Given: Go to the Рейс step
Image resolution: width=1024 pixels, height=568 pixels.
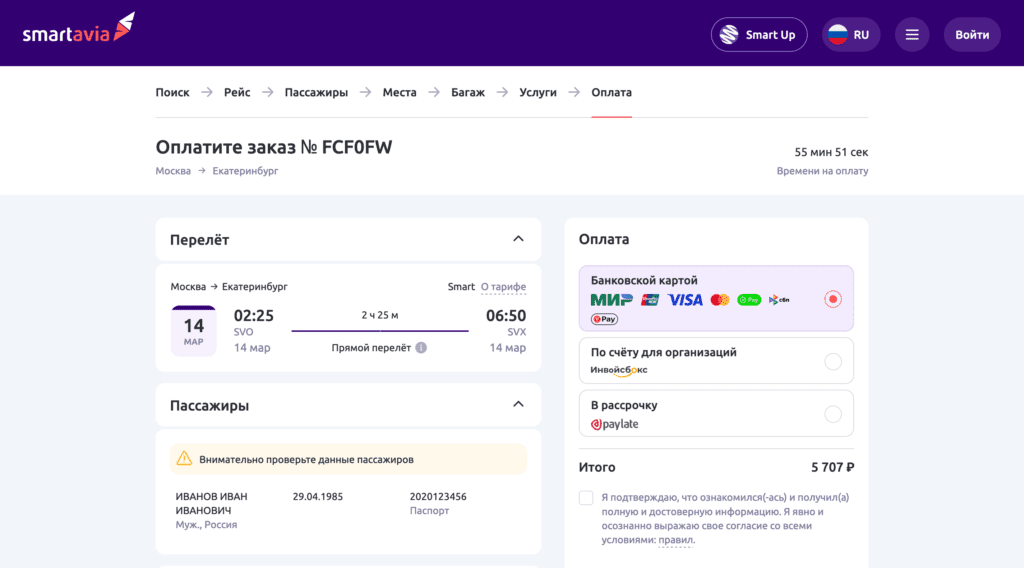Looking at the screenshot, I should pos(237,93).
